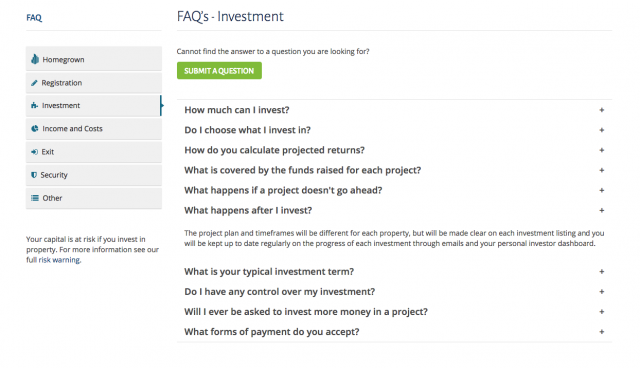The image size is (640, 368).
Task: Click the Income and Costs pie icon
Action: click(x=35, y=129)
